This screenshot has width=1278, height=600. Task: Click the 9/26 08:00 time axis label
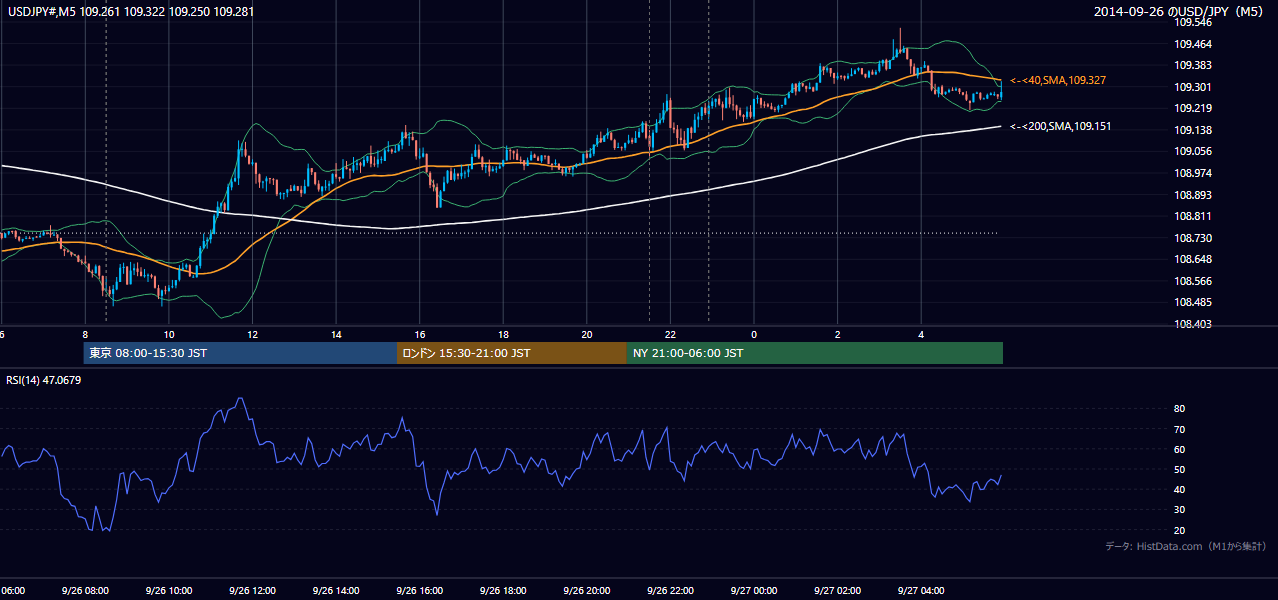(85, 590)
